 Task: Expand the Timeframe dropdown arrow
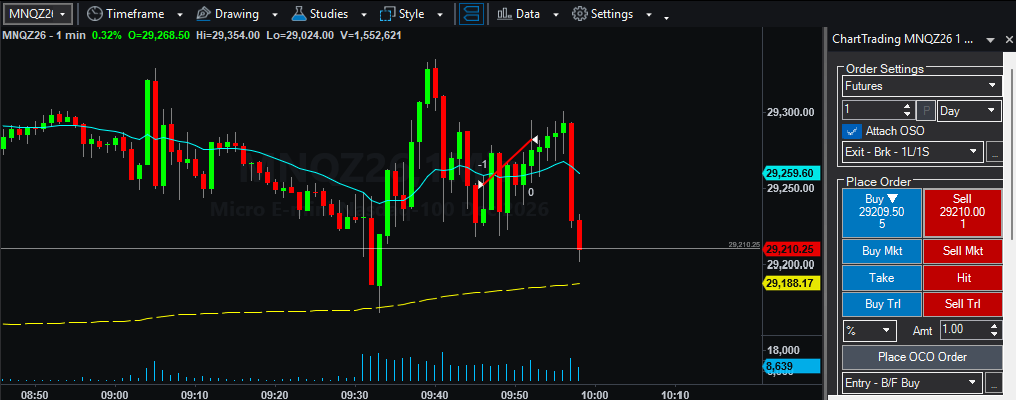(x=179, y=14)
